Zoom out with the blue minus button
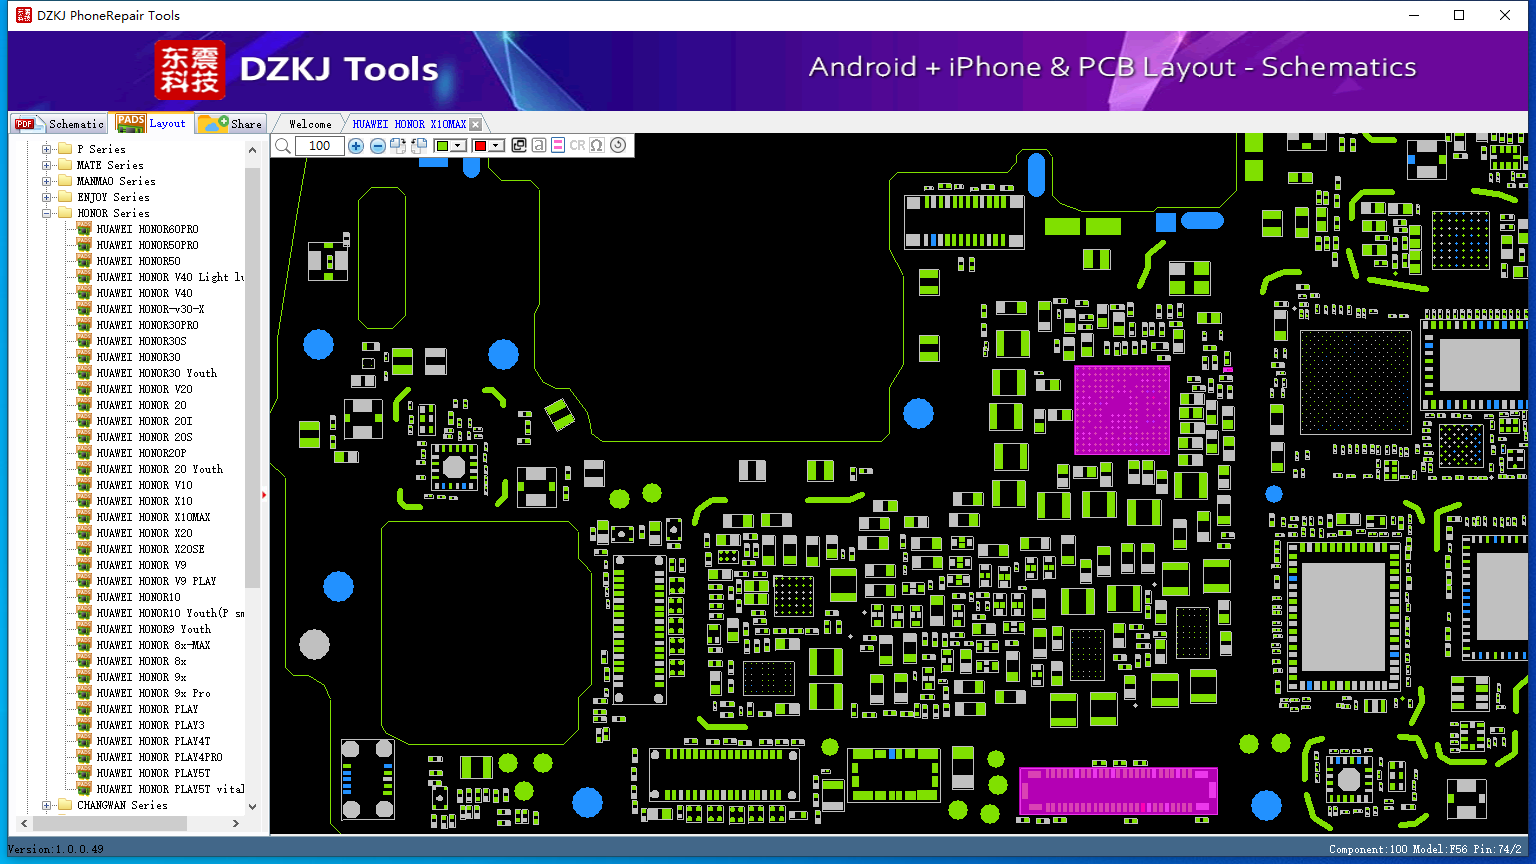1536x864 pixels. coord(378,146)
